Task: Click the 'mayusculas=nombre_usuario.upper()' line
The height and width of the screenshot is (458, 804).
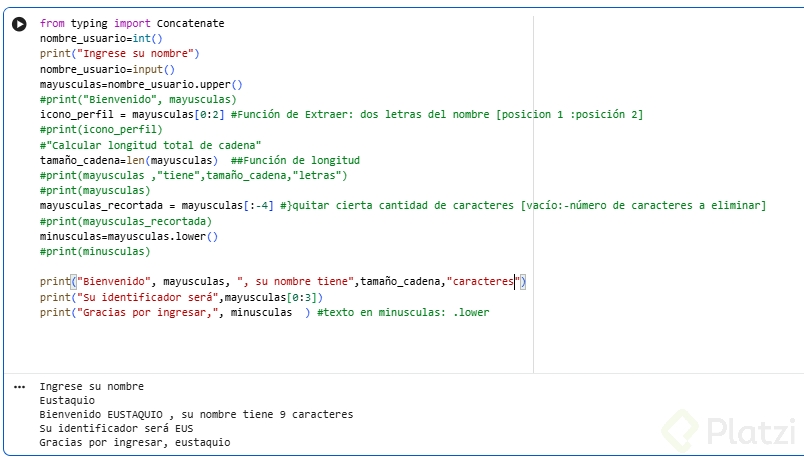Action: click(x=141, y=85)
